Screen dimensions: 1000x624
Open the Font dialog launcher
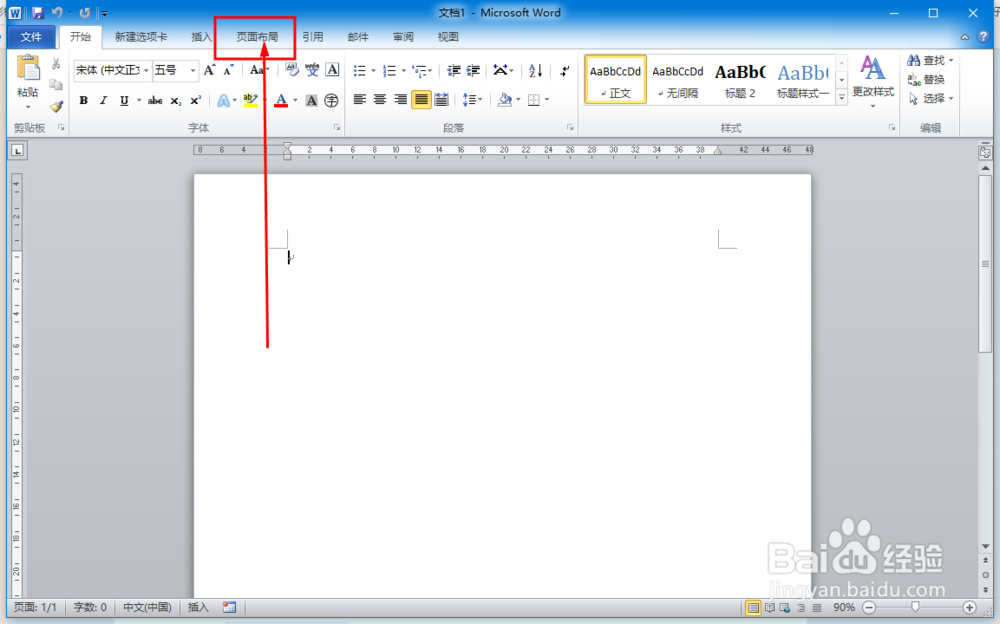(x=337, y=128)
